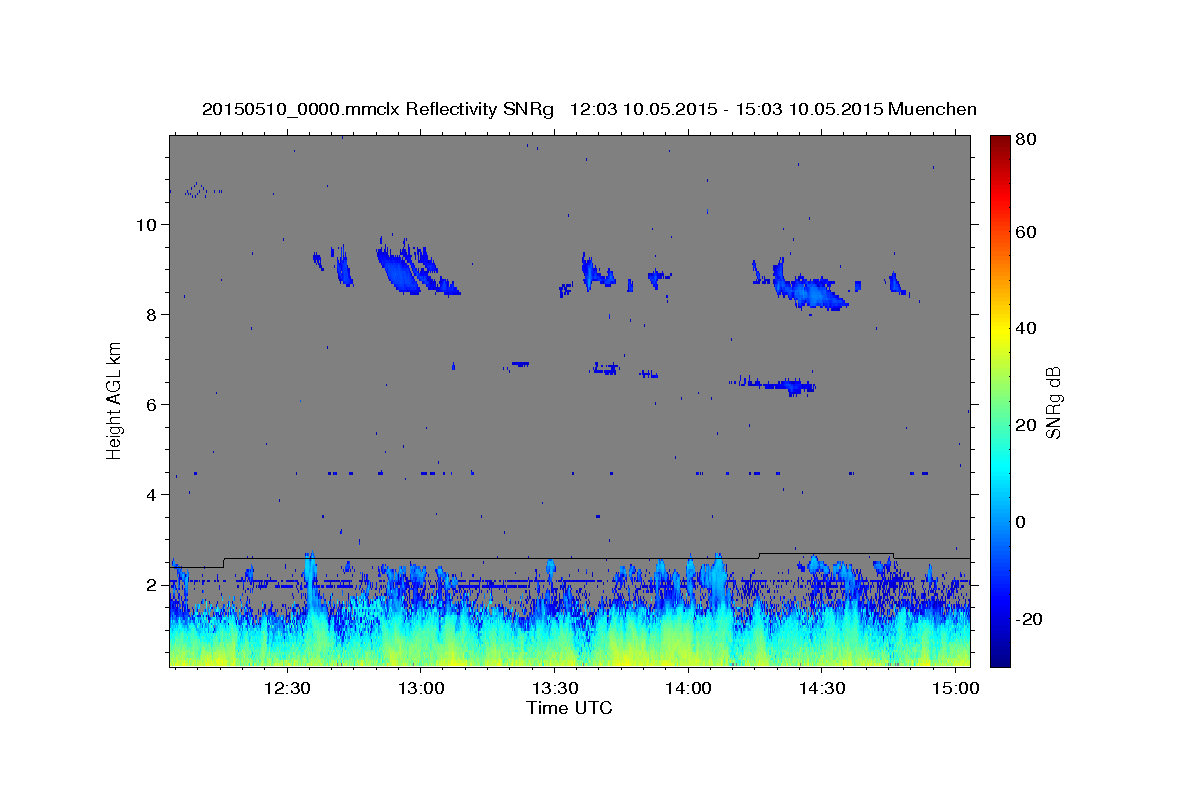This screenshot has height=800, width=1200.
Task: Click the colorbar value 20
Action: [1025, 425]
